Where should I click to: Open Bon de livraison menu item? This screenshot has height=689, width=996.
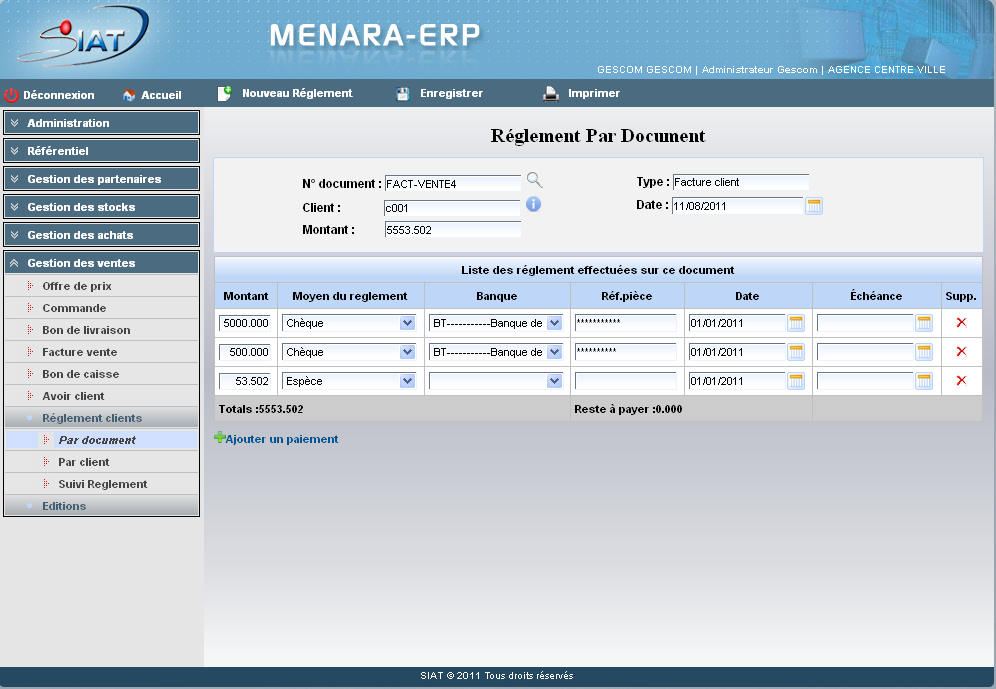102,330
